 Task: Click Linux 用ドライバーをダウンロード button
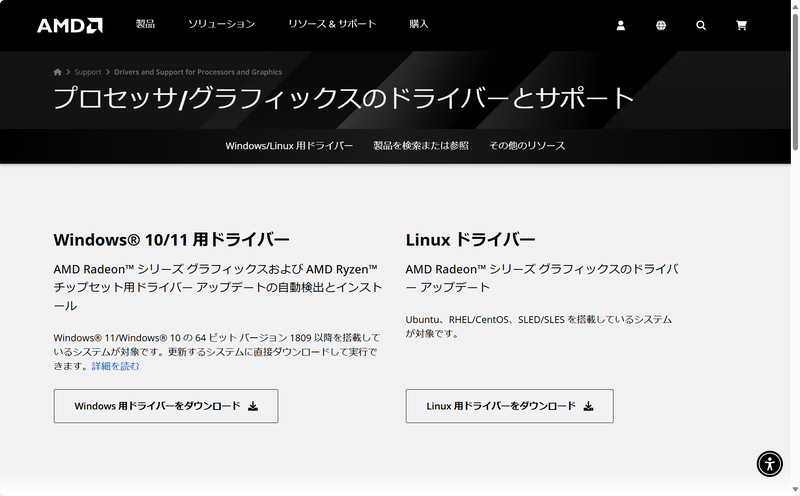coord(510,406)
